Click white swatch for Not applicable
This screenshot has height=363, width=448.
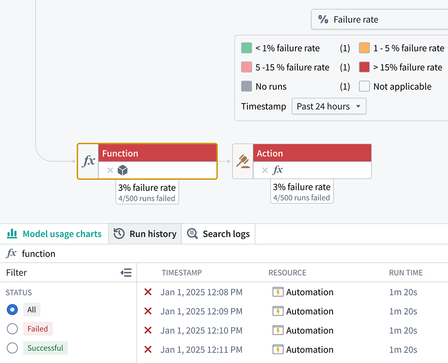364,86
